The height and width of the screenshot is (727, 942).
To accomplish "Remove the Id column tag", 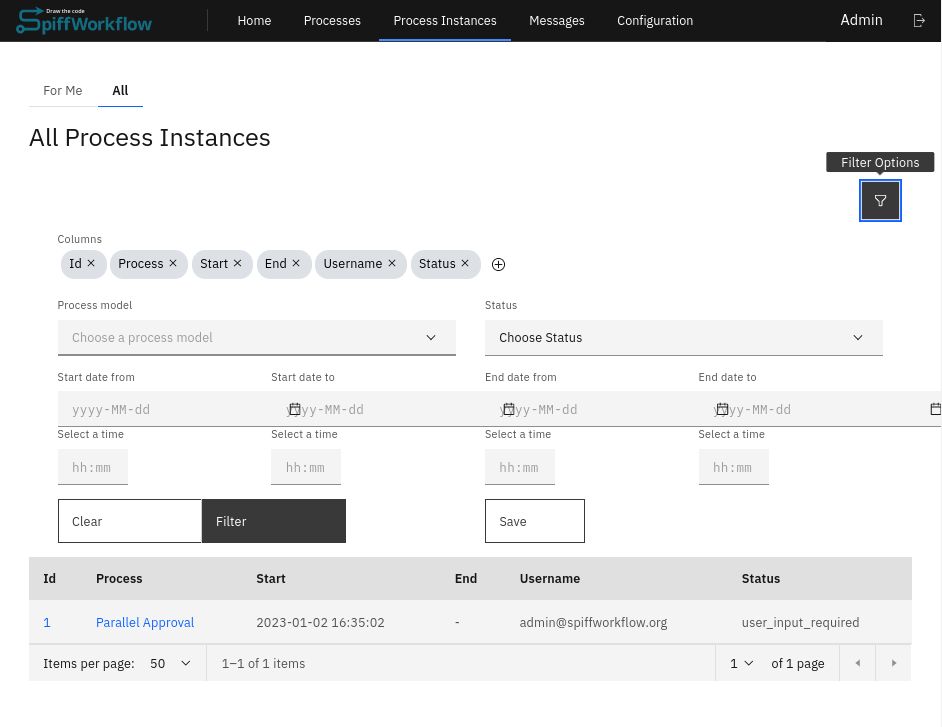I will pyautogui.click(x=91, y=263).
